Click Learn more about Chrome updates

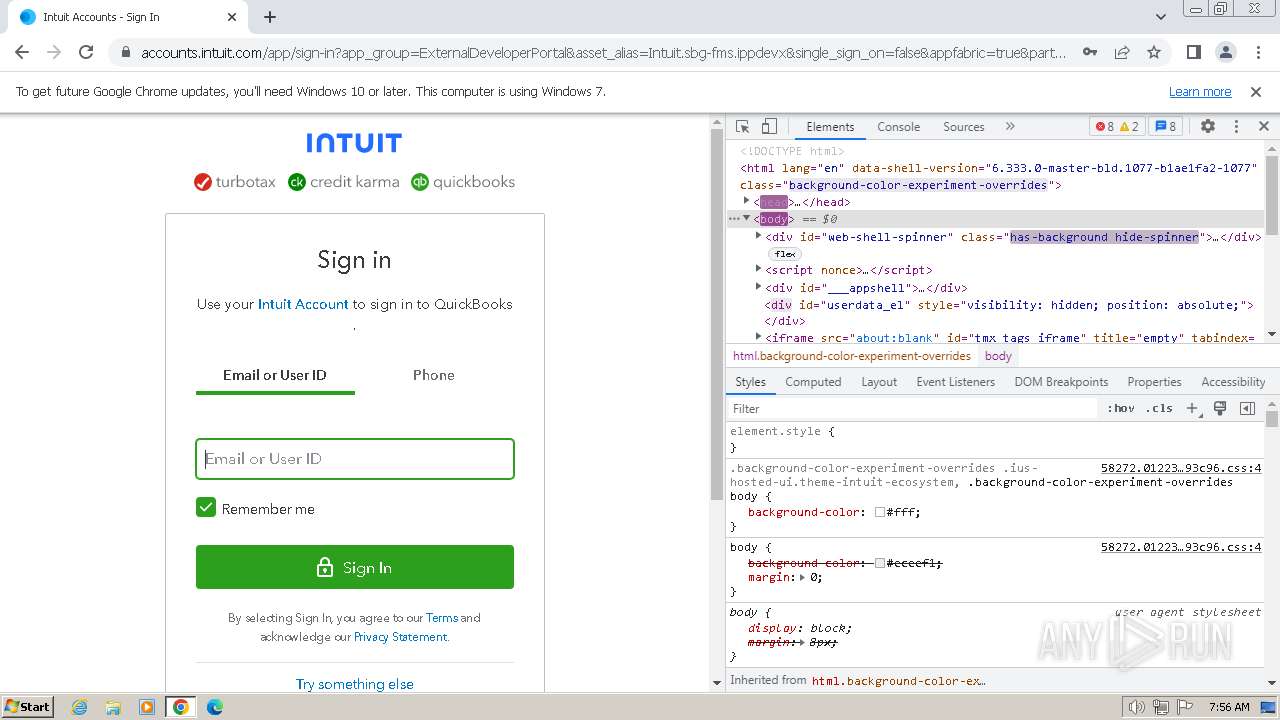pyautogui.click(x=1200, y=91)
